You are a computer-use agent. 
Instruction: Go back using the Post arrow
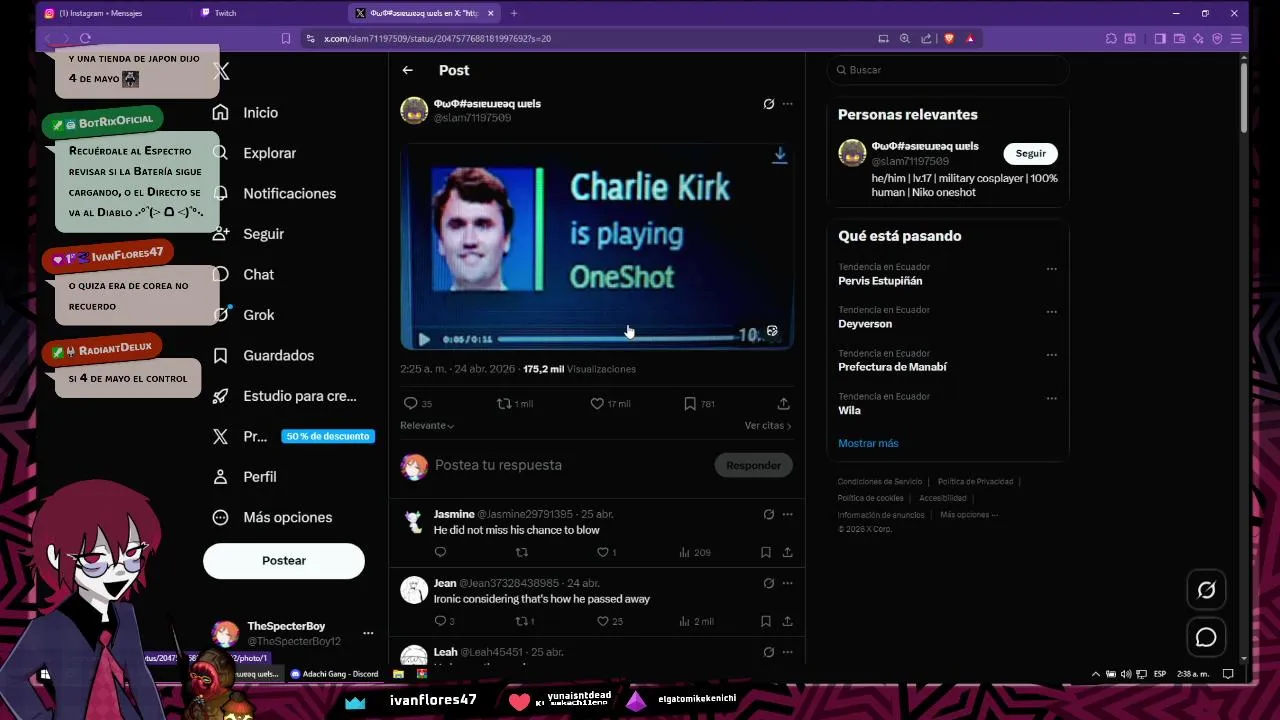(x=407, y=70)
